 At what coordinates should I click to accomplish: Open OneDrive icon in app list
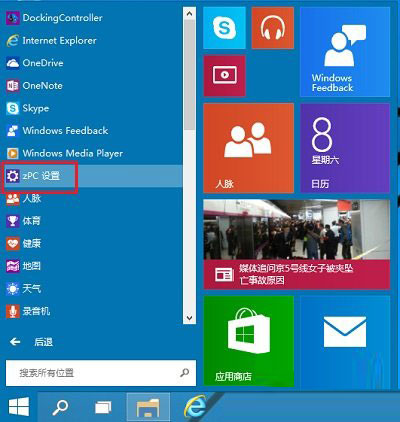click(13, 63)
